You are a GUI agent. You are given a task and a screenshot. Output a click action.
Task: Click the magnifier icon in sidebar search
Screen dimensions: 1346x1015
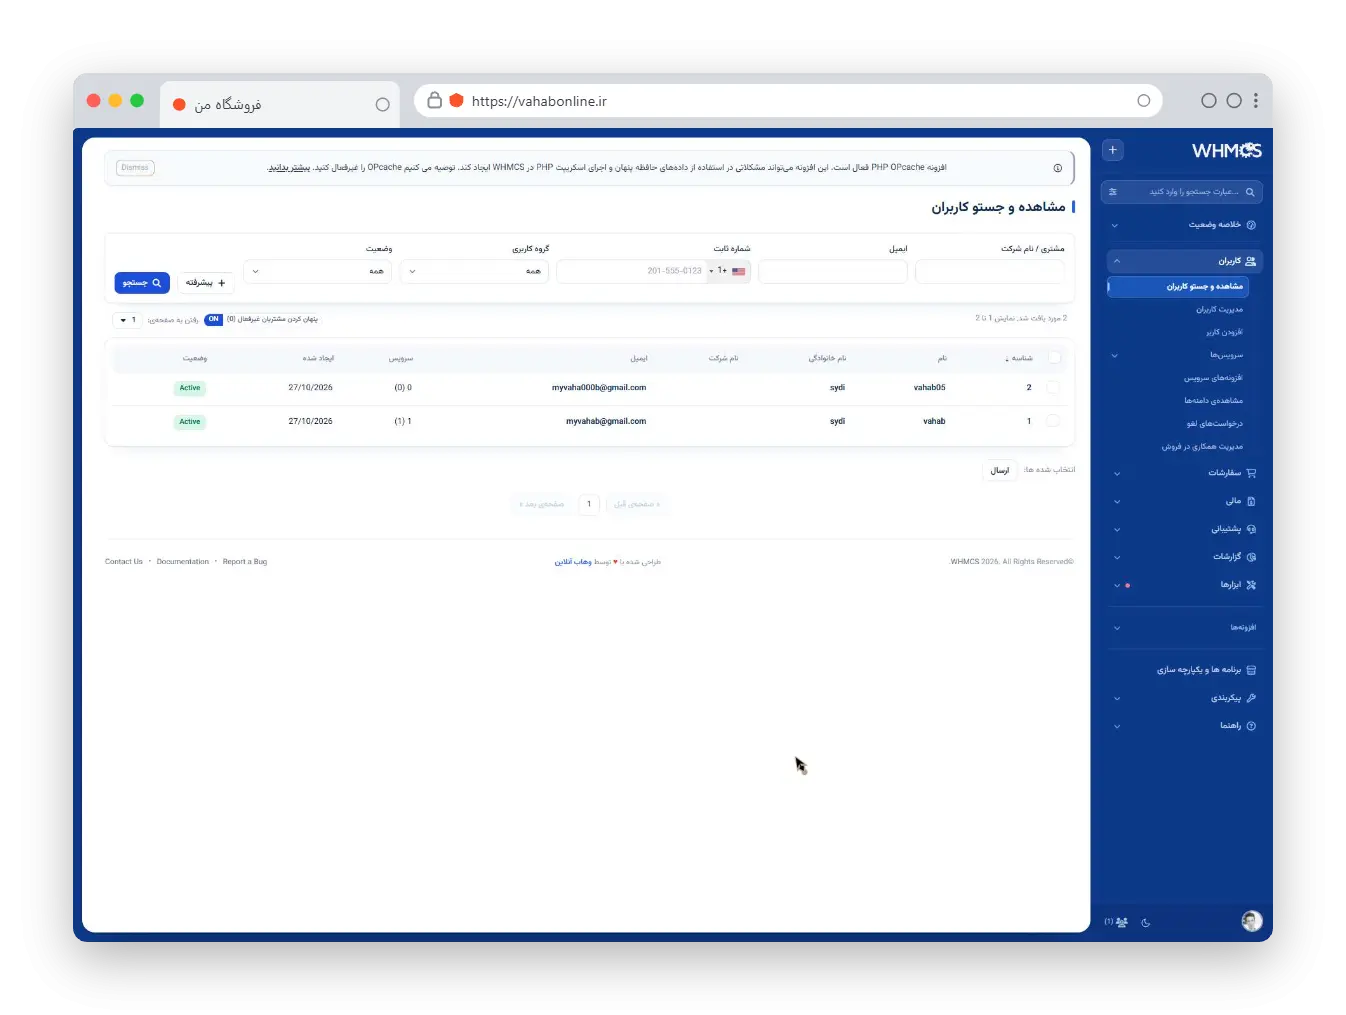pyautogui.click(x=1249, y=192)
